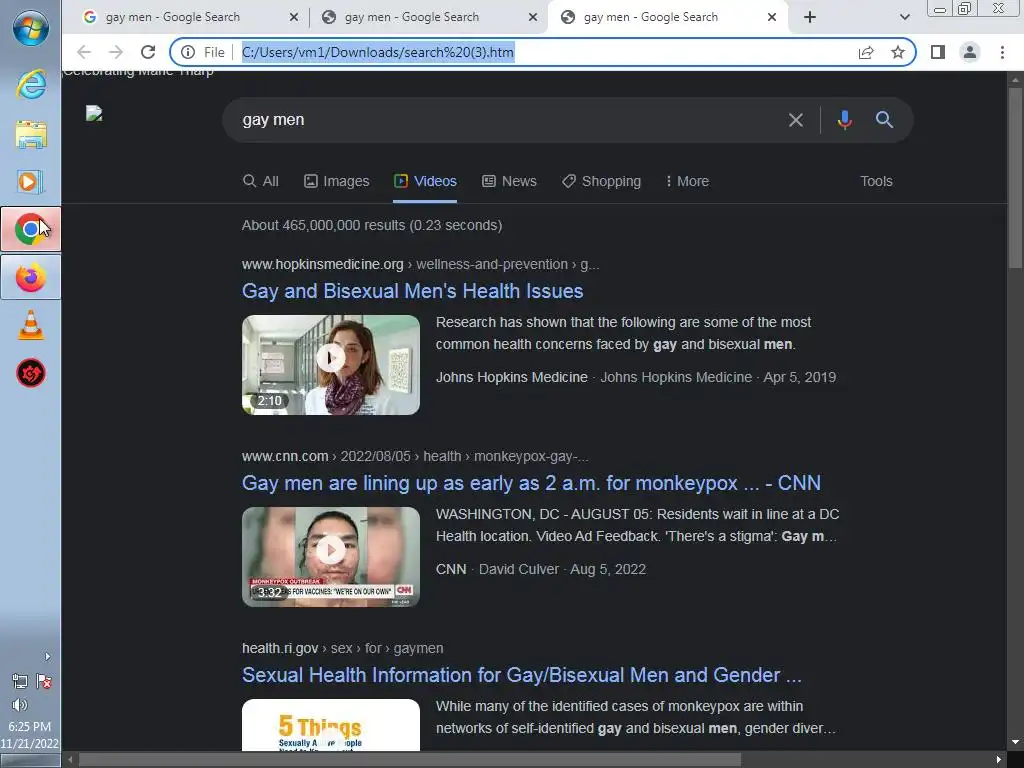Image resolution: width=1024 pixels, height=768 pixels.
Task: Close the first browser tab
Action: pos(294,18)
